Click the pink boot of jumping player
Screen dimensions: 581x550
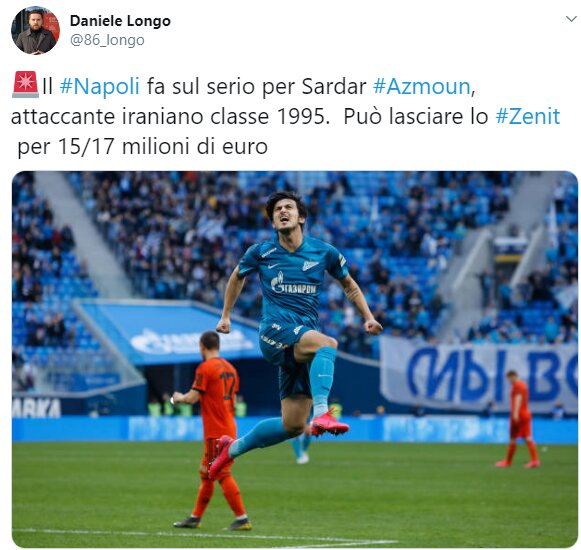(x=329, y=423)
